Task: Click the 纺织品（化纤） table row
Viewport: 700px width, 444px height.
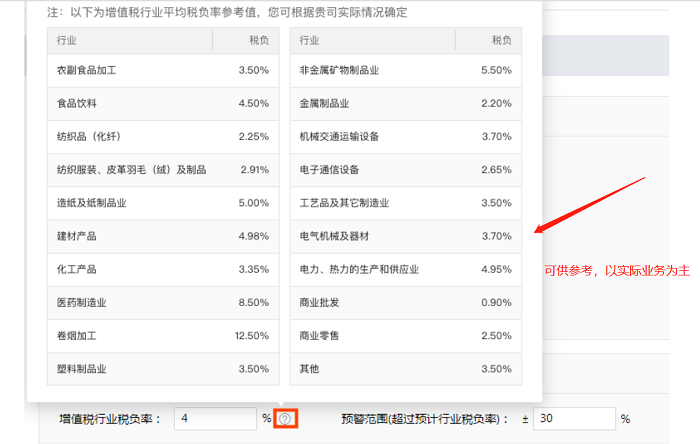Action: (162, 136)
